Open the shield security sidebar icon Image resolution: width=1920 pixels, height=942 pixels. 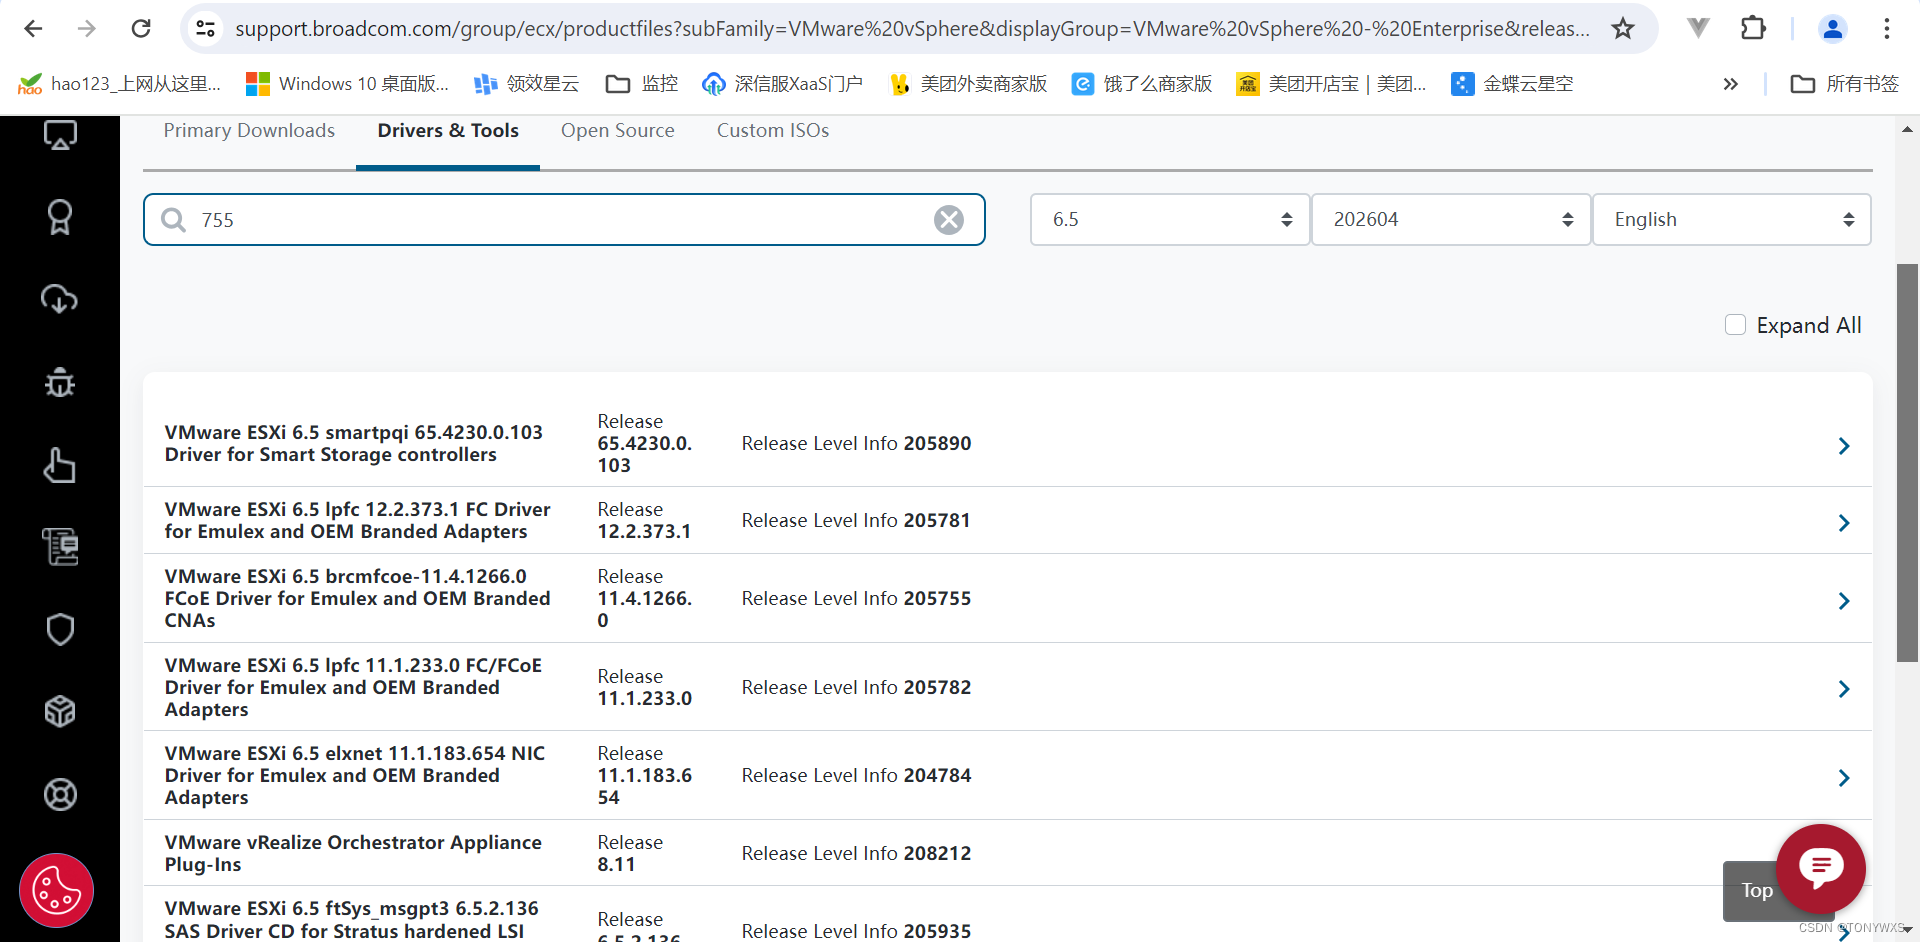(x=60, y=629)
